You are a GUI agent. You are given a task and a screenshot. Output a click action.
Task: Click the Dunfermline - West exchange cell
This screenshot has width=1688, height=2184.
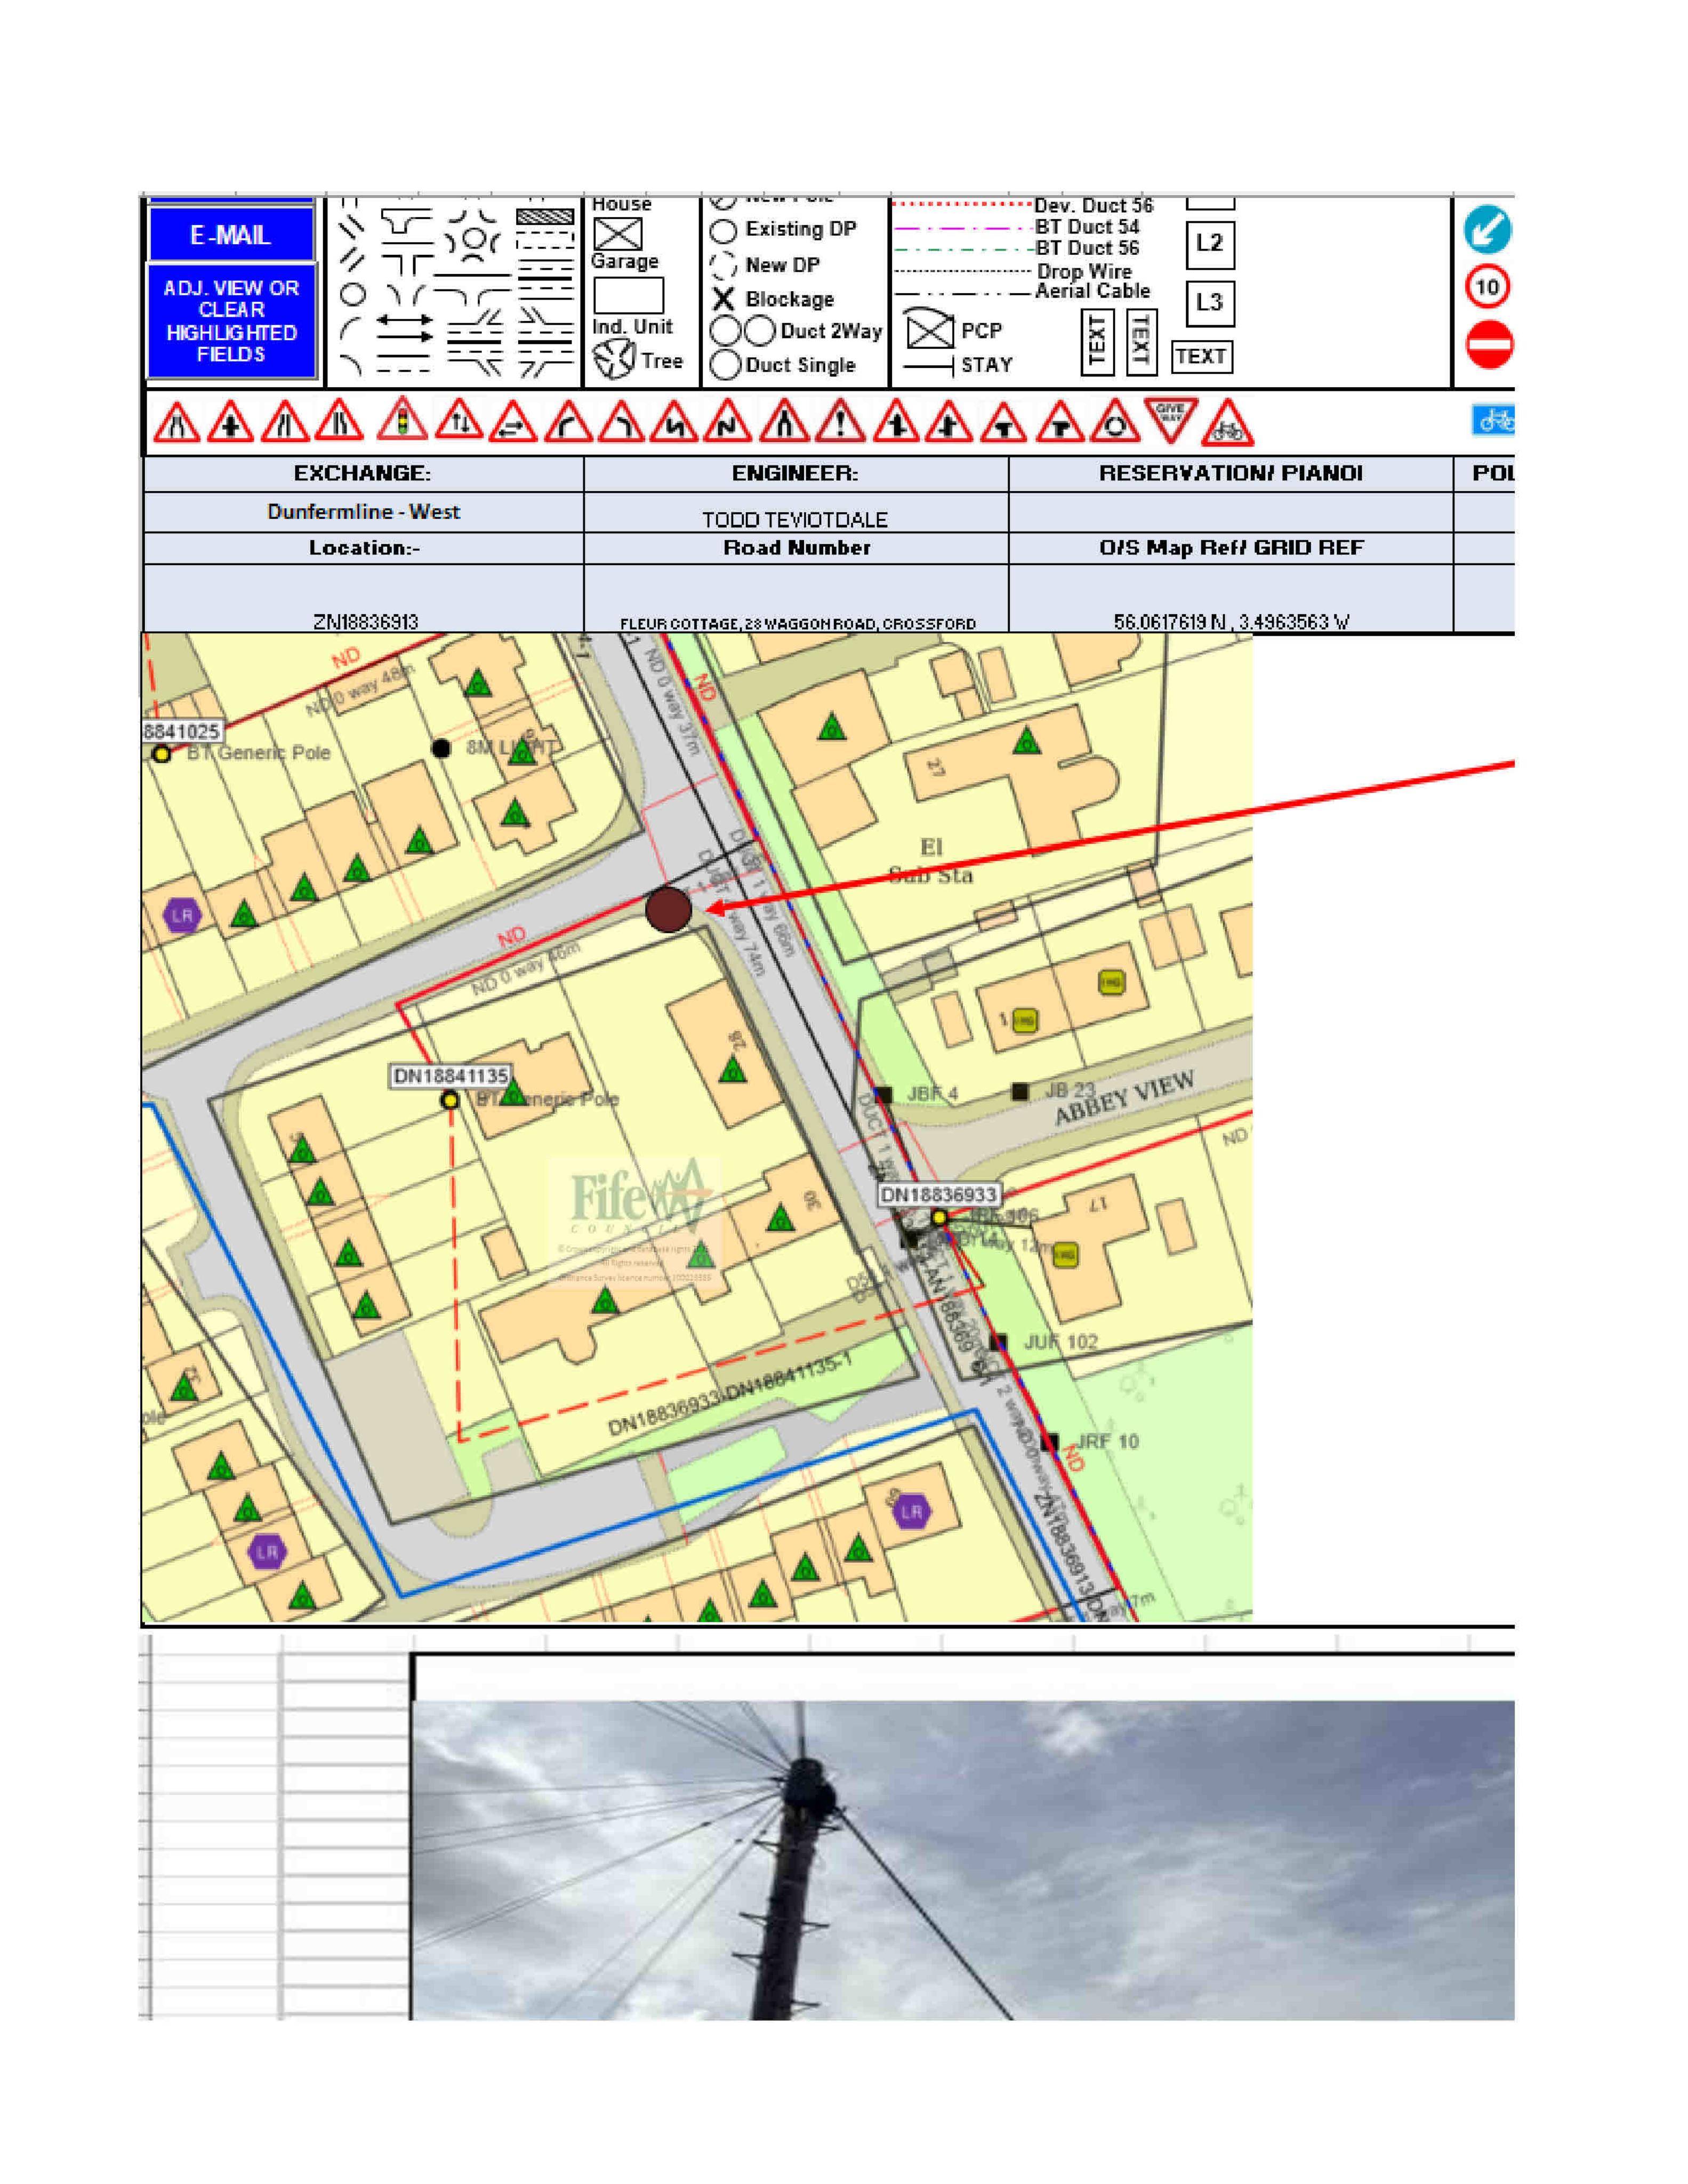pyautogui.click(x=363, y=512)
